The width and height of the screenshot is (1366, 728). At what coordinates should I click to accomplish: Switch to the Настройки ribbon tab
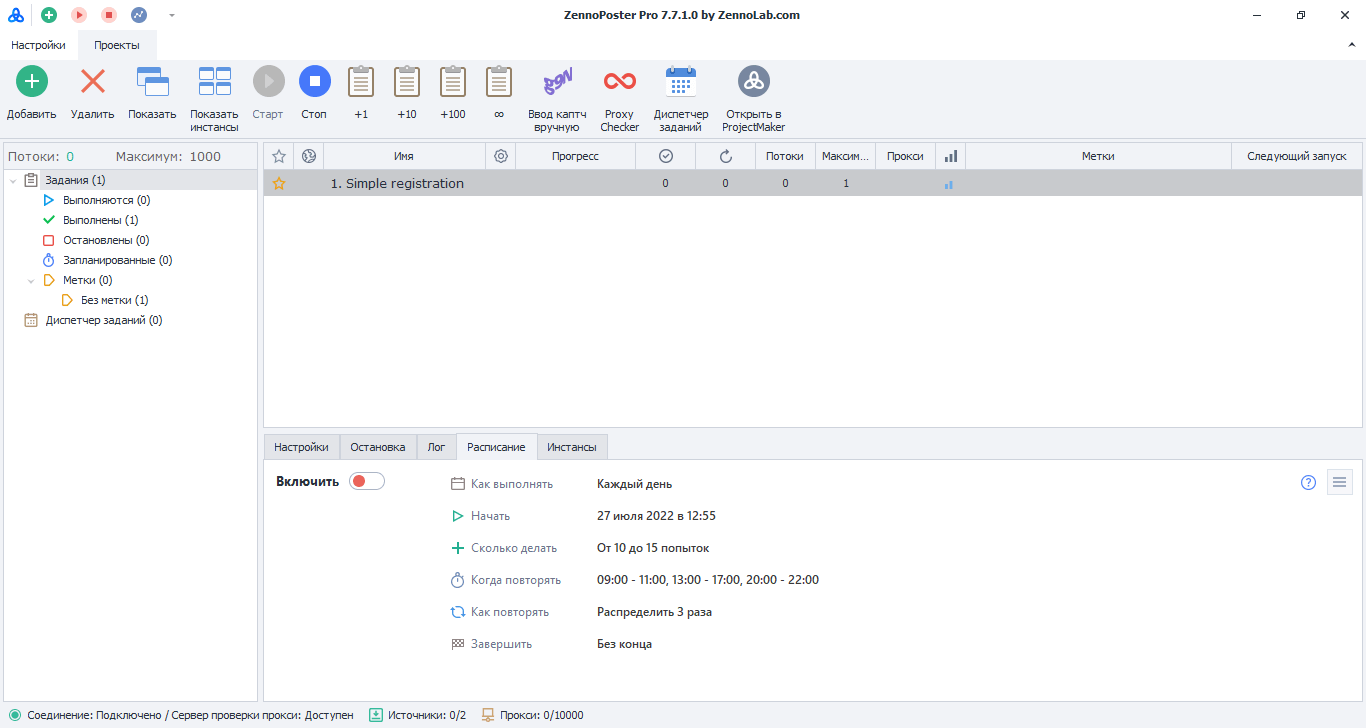(x=39, y=45)
